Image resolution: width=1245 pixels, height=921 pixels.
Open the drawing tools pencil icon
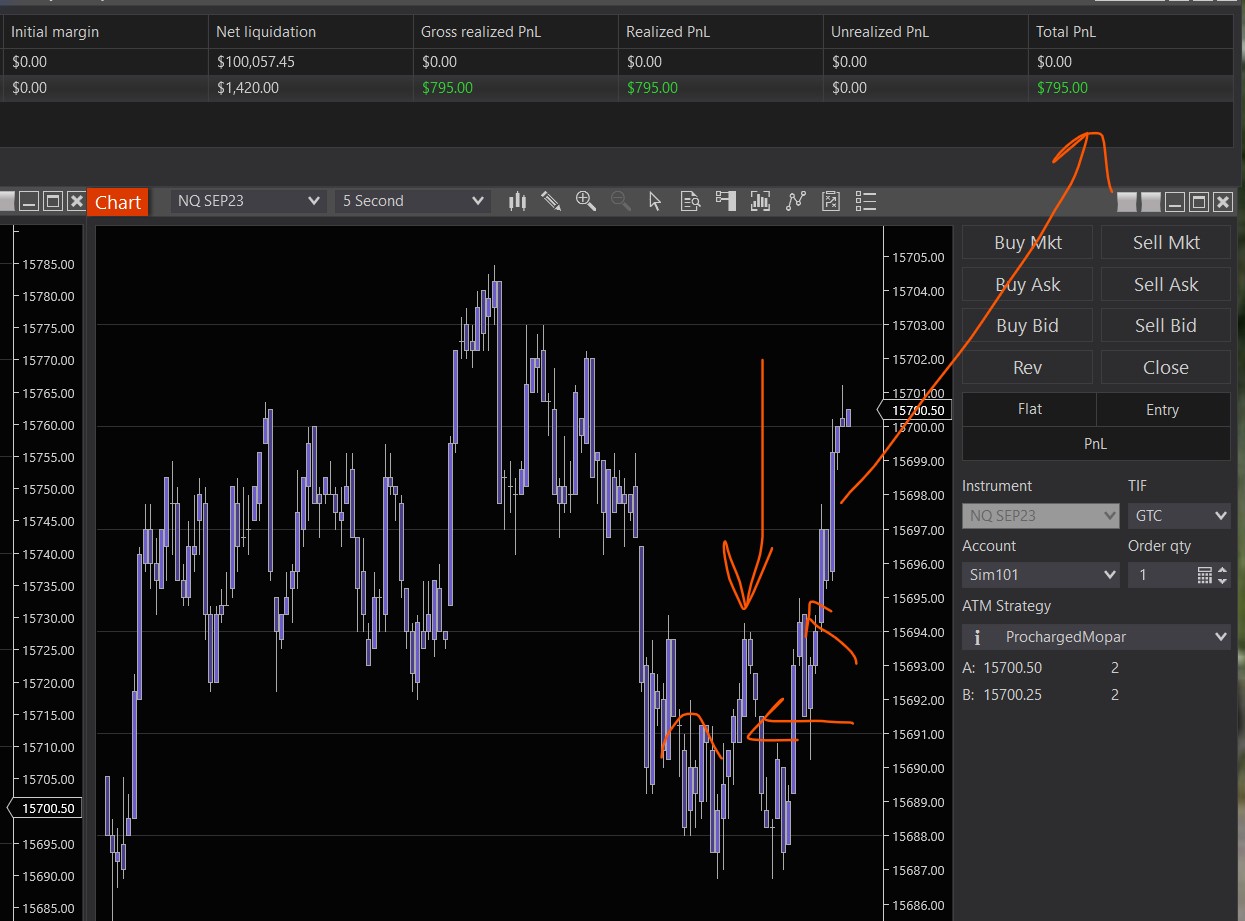point(551,201)
